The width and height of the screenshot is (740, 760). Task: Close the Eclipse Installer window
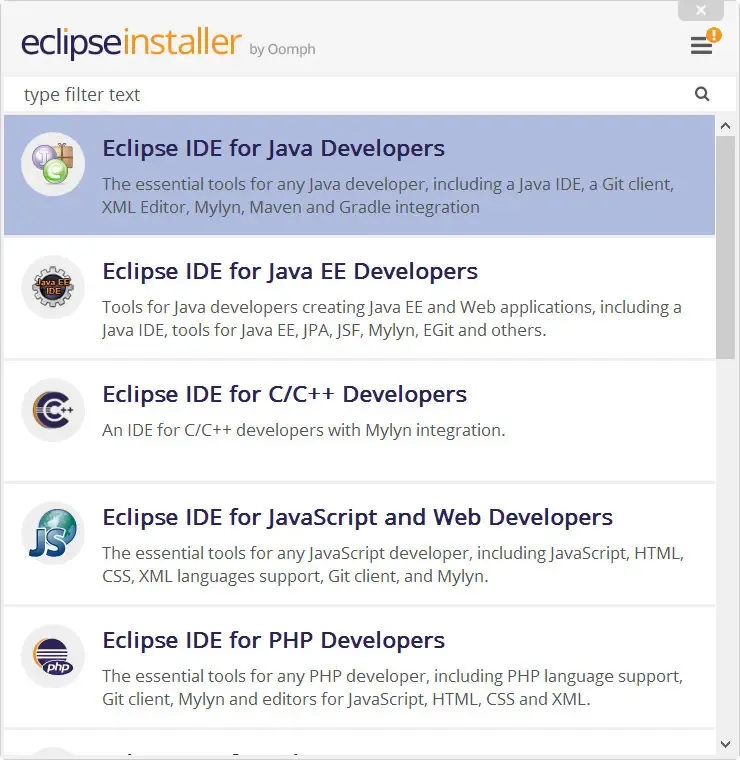tap(701, 10)
